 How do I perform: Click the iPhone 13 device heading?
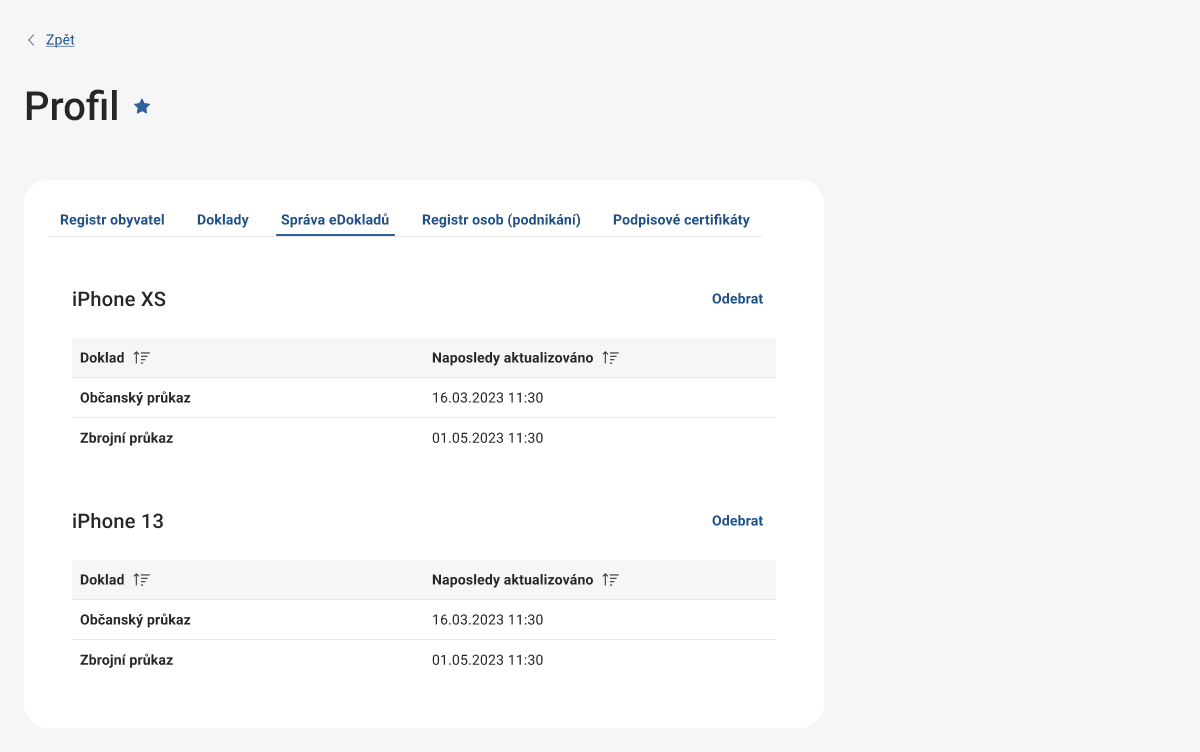pos(118,521)
